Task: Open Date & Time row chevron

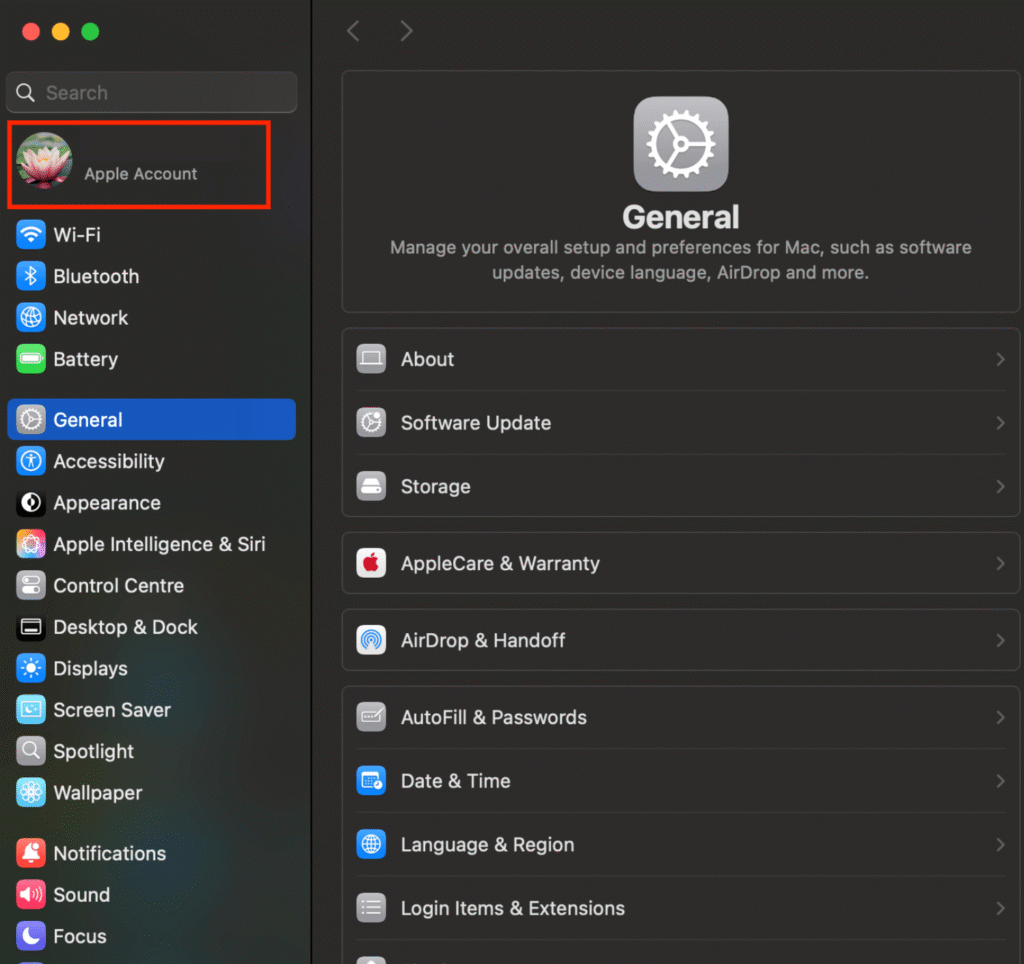Action: point(1000,781)
